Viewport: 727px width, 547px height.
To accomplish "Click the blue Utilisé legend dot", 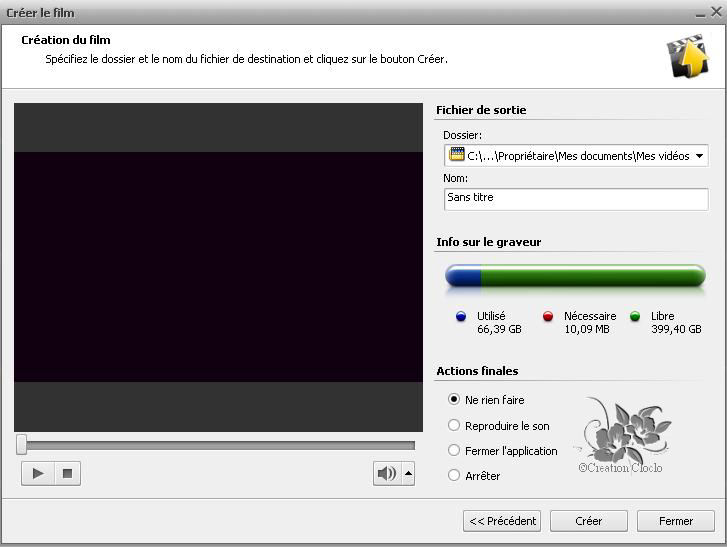I will [x=461, y=317].
